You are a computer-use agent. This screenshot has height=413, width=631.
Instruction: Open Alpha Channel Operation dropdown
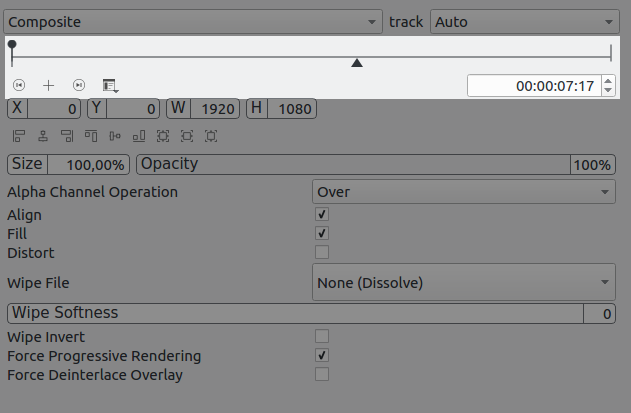coord(464,191)
